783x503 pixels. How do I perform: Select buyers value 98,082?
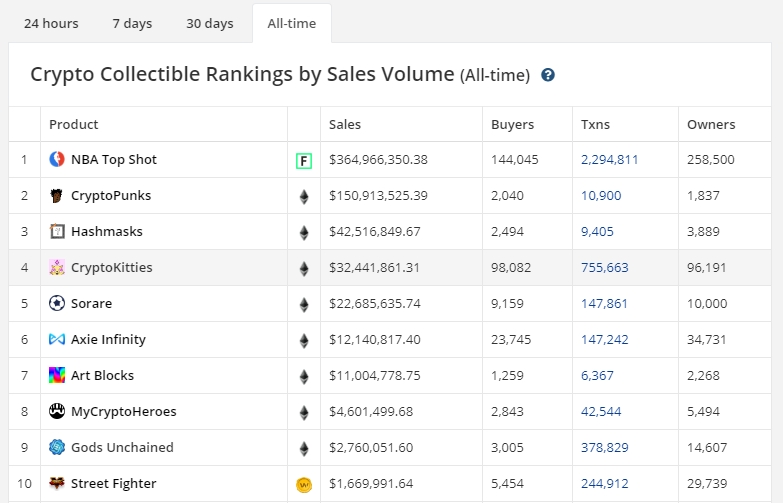coord(511,267)
